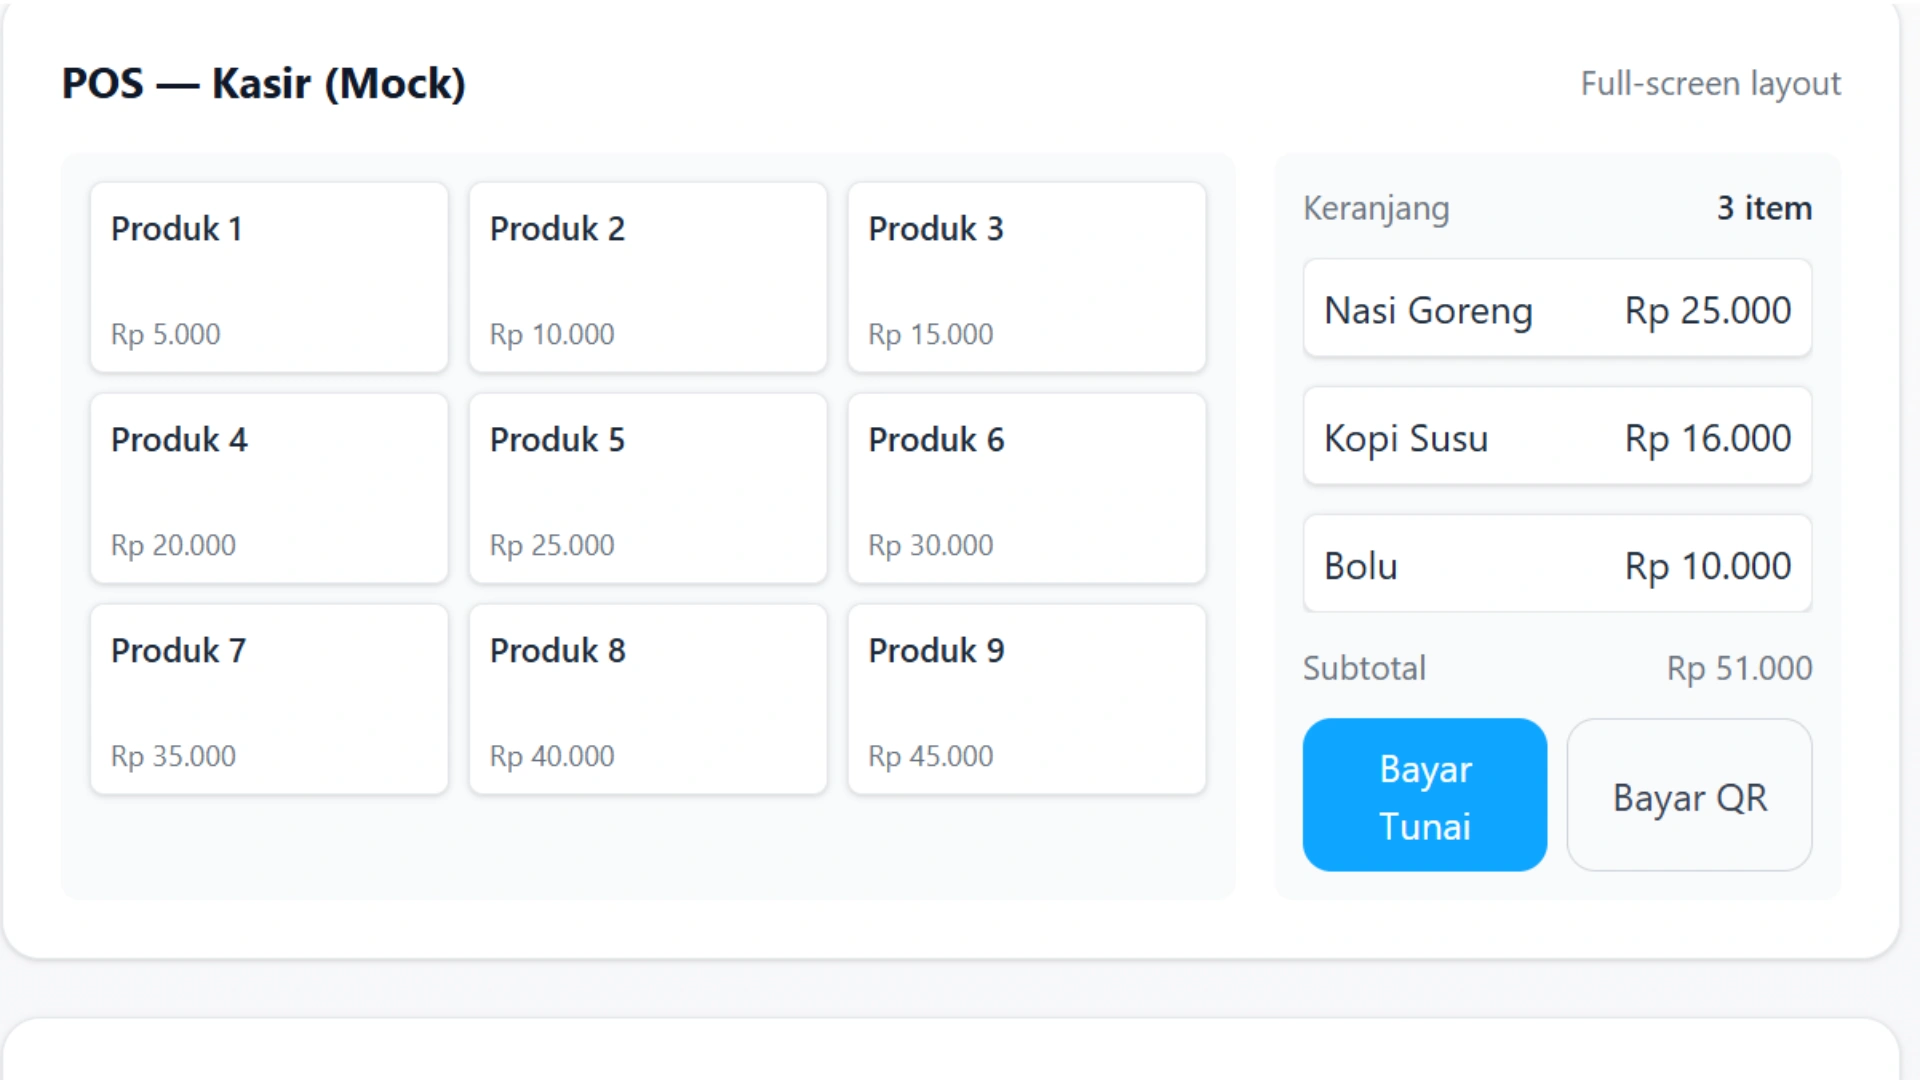This screenshot has height=1080, width=1920.
Task: Add Produk 1 to the cart
Action: click(x=268, y=277)
